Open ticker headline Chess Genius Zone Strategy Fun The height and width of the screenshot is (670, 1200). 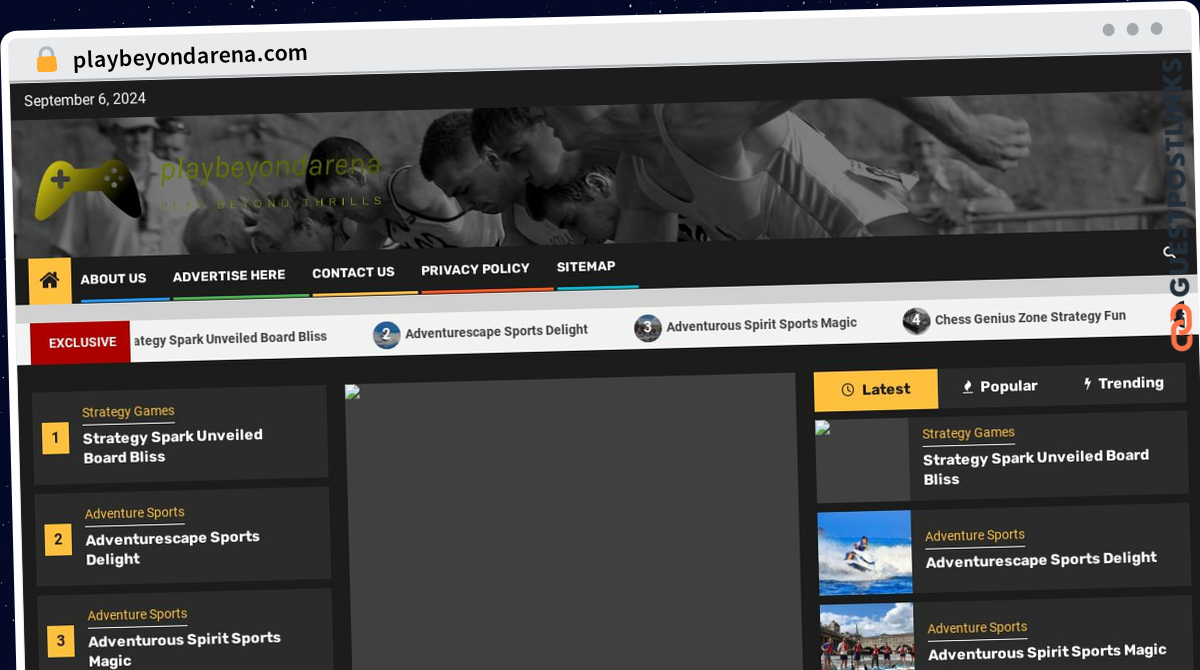coord(1030,317)
